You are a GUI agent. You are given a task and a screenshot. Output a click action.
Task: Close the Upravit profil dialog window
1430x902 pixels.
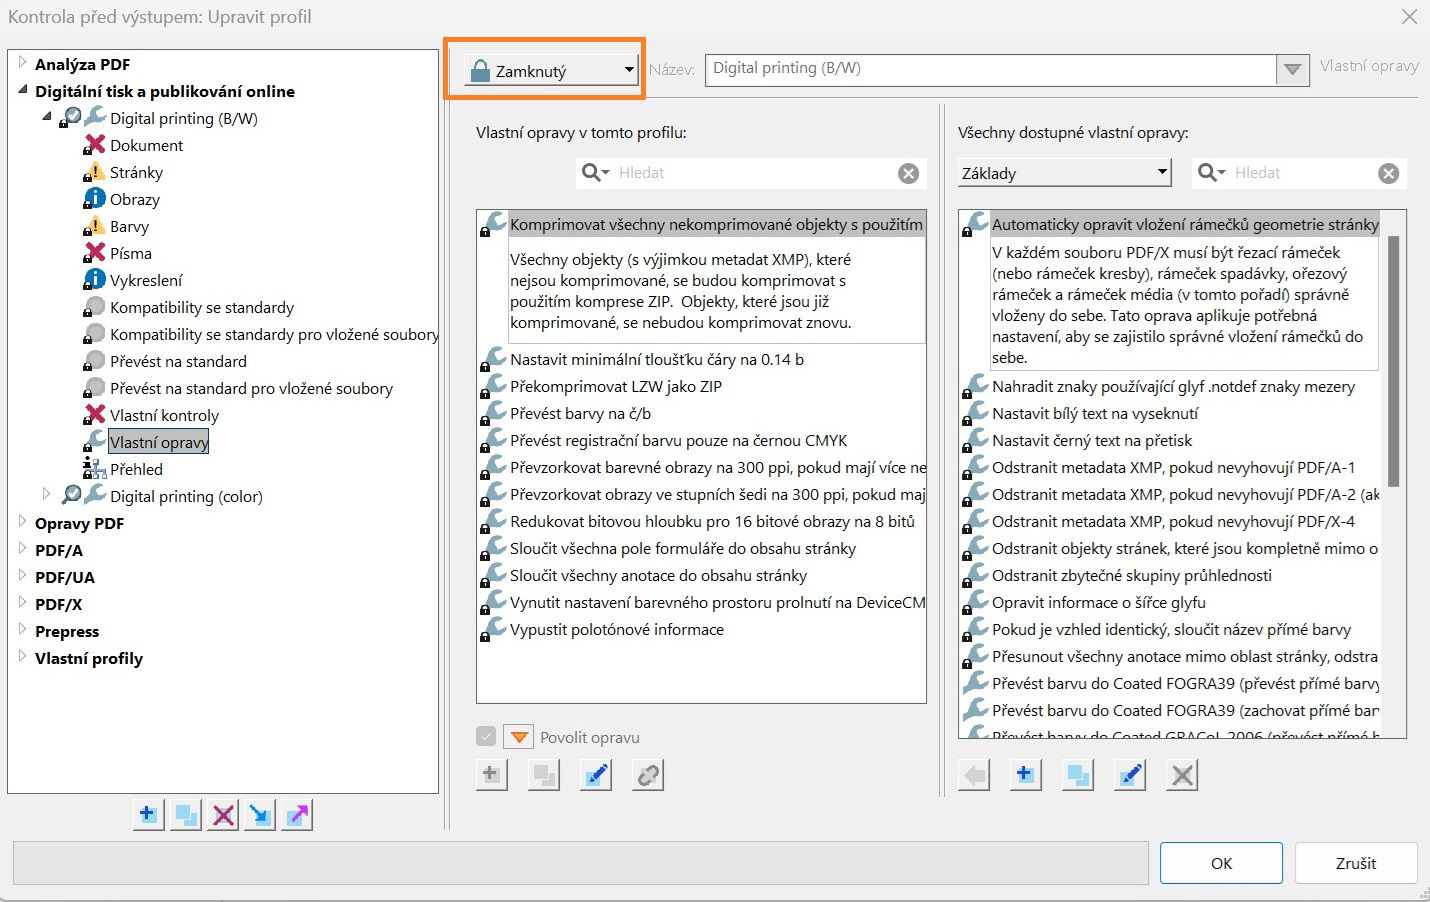(1409, 17)
